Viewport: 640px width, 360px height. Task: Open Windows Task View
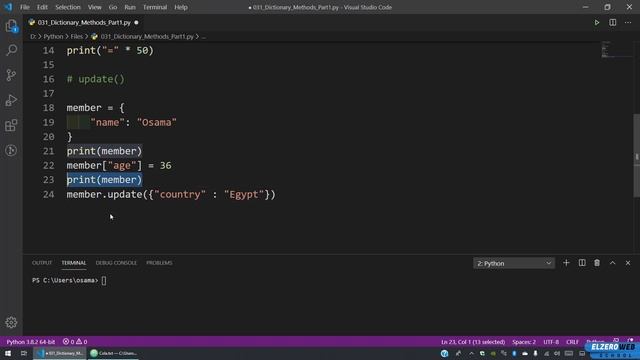coord(24,353)
